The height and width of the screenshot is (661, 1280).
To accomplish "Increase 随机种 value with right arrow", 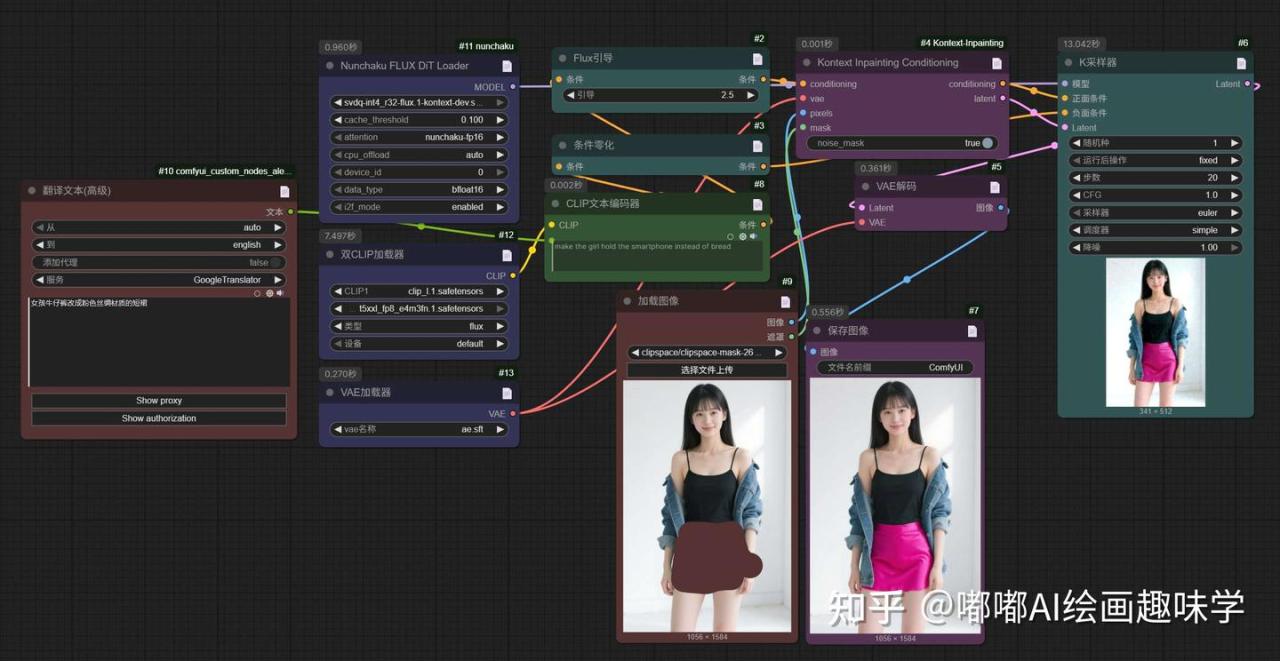I will [x=1235, y=143].
